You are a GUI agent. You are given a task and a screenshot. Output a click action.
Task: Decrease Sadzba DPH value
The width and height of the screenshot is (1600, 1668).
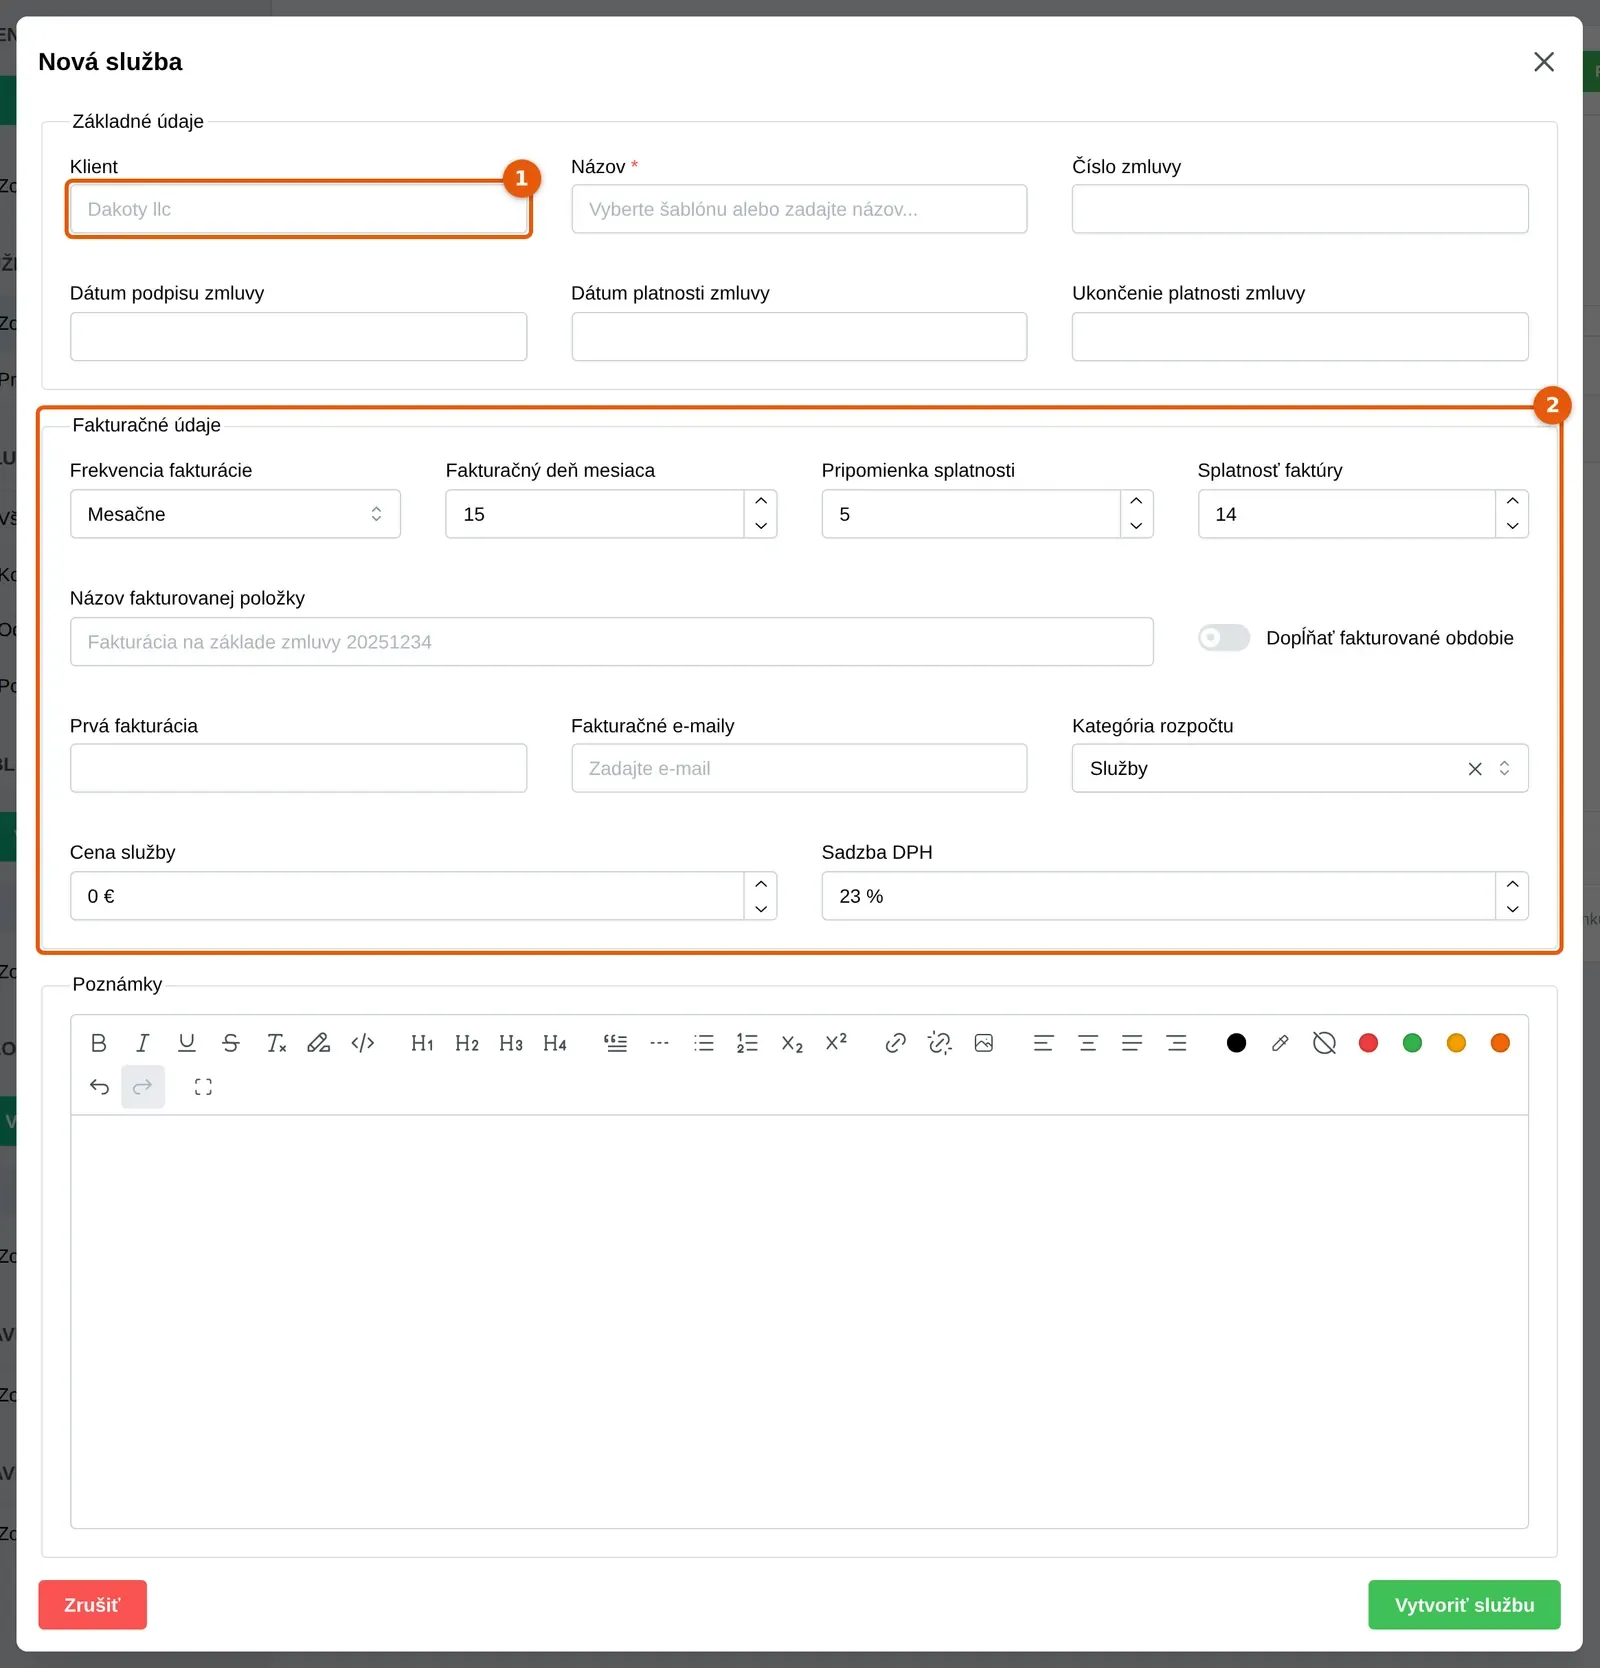pyautogui.click(x=1512, y=908)
